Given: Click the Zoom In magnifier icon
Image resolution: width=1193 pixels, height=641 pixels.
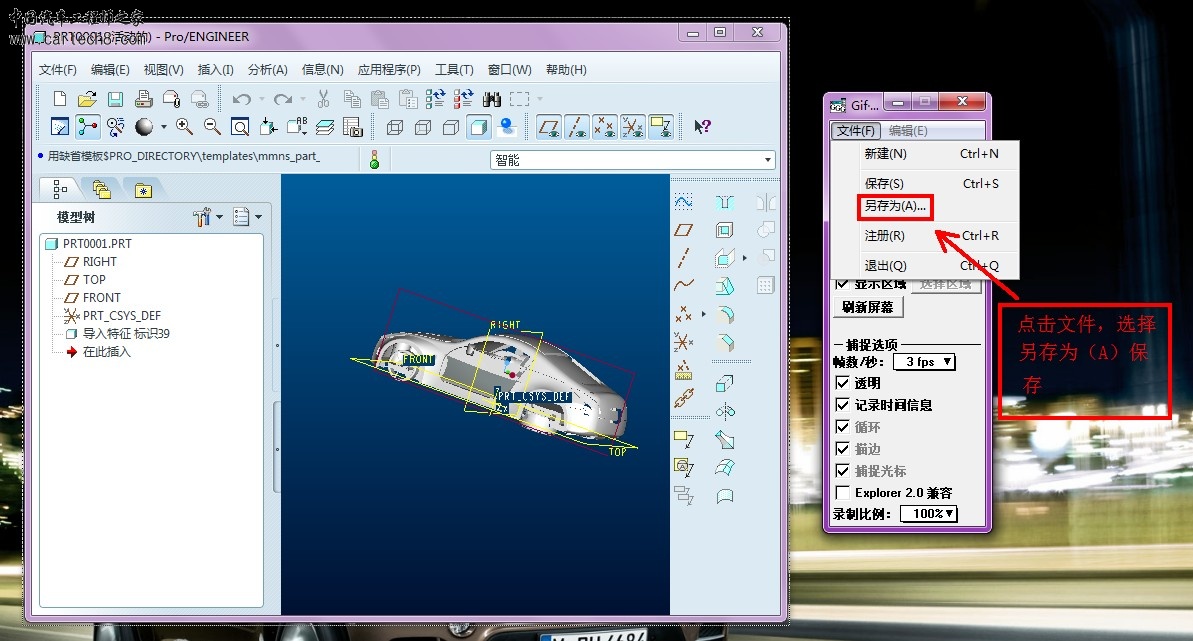Looking at the screenshot, I should pyautogui.click(x=184, y=126).
